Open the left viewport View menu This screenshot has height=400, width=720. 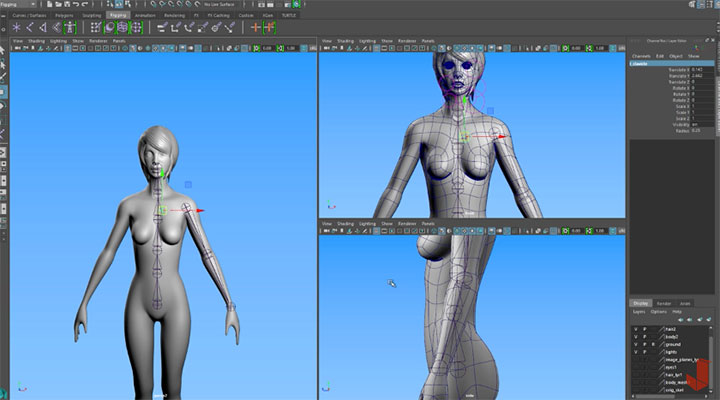(x=17, y=41)
